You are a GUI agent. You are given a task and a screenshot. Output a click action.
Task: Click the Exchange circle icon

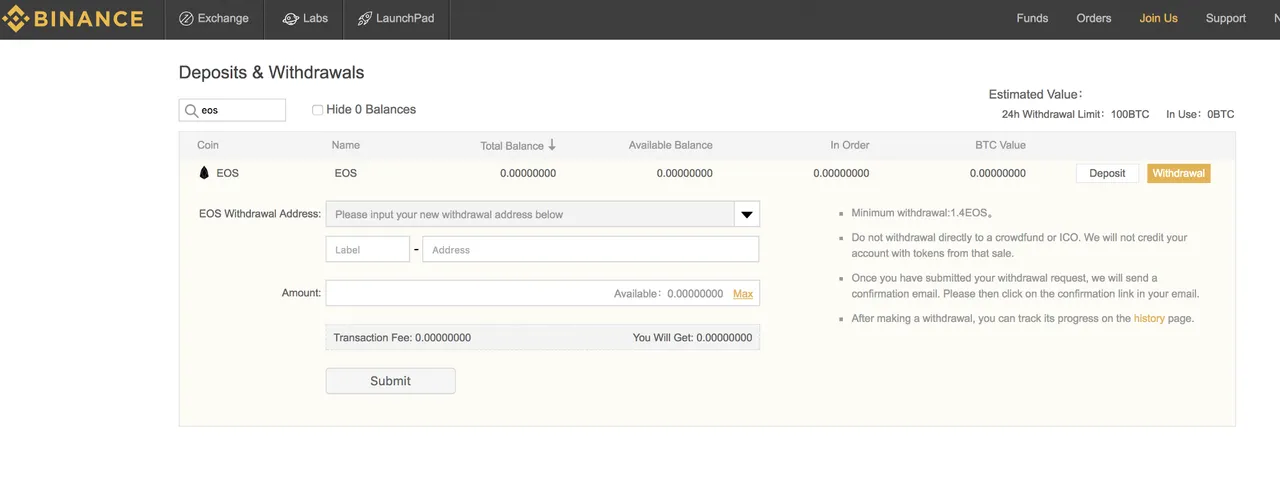186,19
